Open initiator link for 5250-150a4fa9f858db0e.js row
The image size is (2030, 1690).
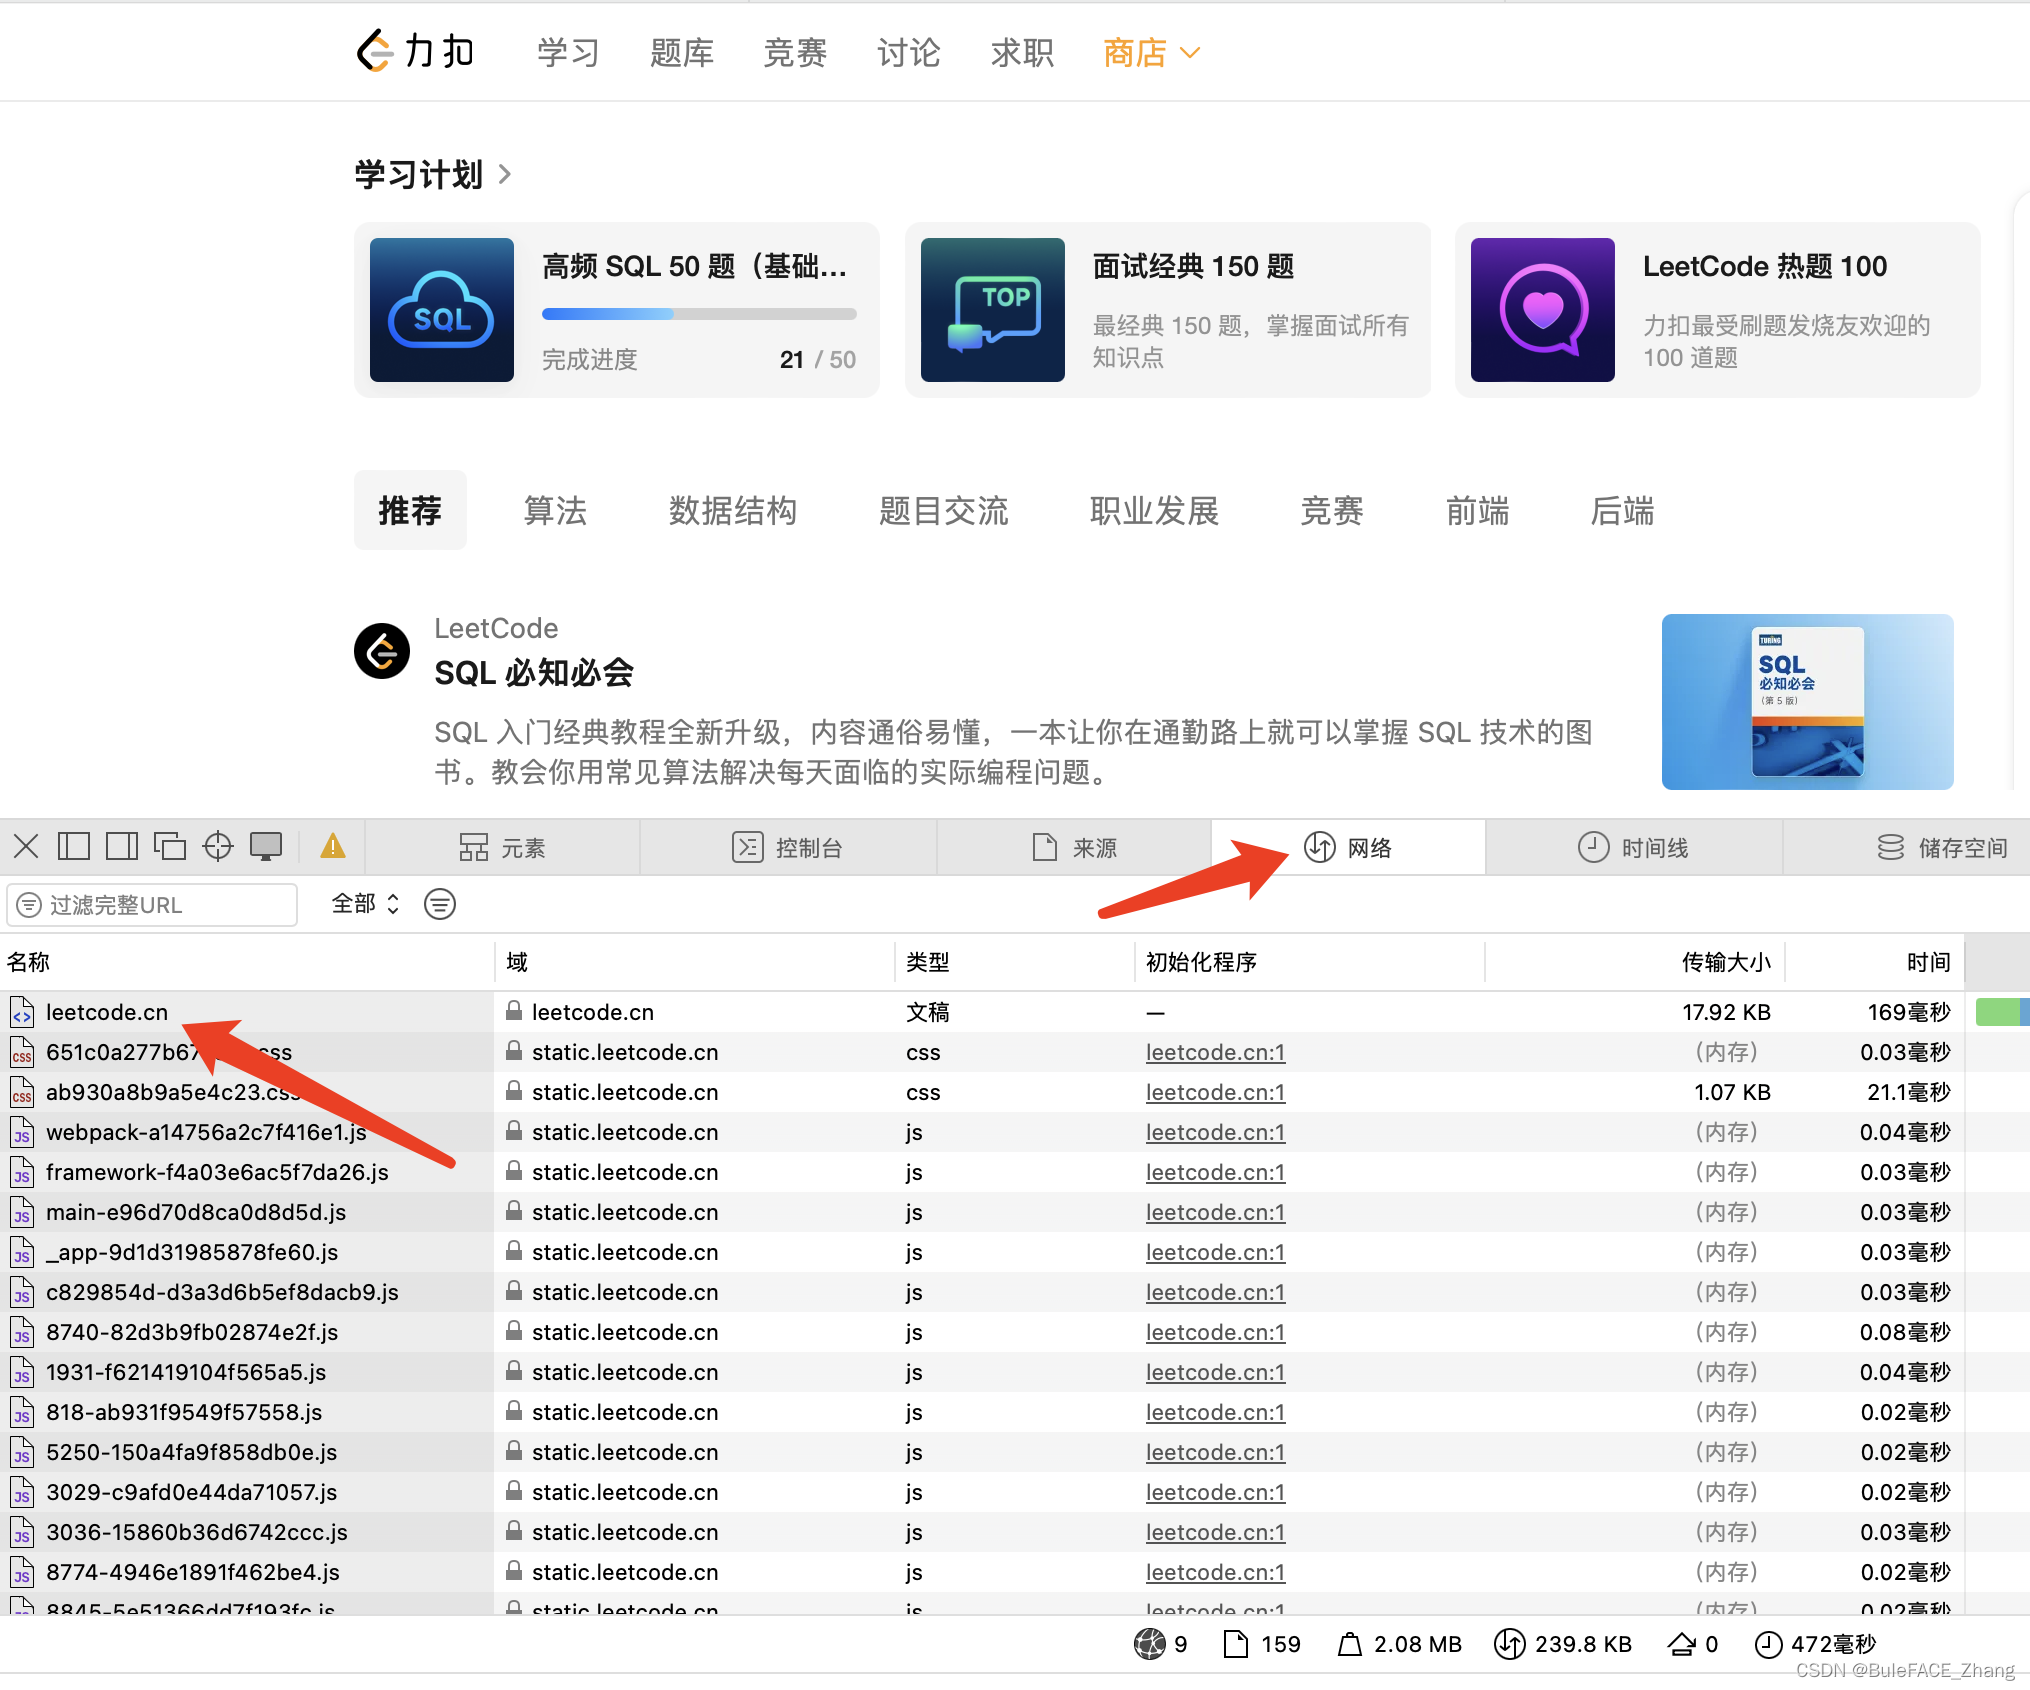pyautogui.click(x=1215, y=1452)
